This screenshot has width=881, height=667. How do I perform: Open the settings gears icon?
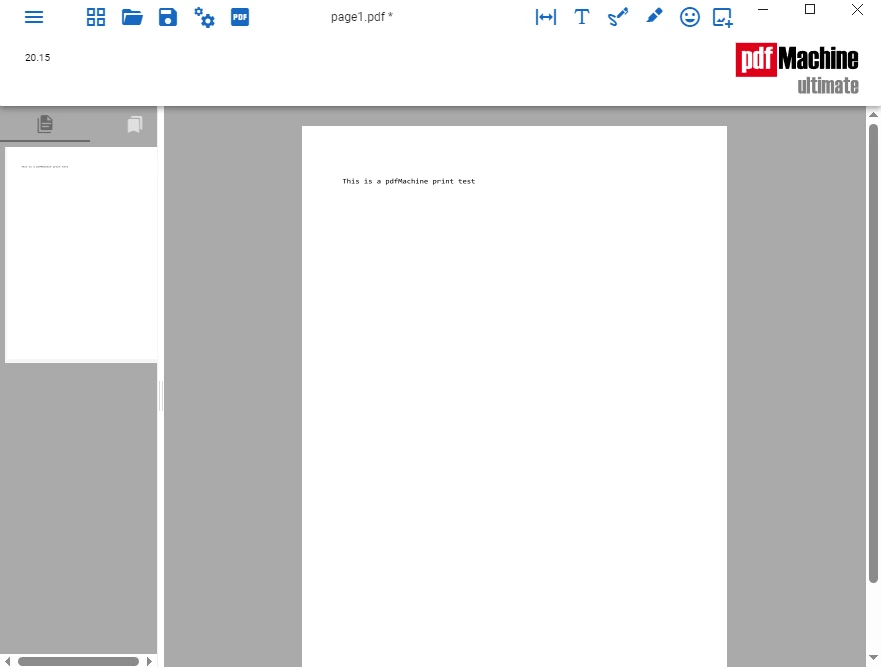click(x=204, y=17)
